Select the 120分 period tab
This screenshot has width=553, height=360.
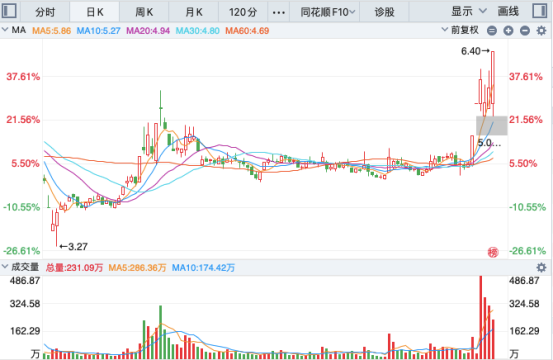coord(243,12)
